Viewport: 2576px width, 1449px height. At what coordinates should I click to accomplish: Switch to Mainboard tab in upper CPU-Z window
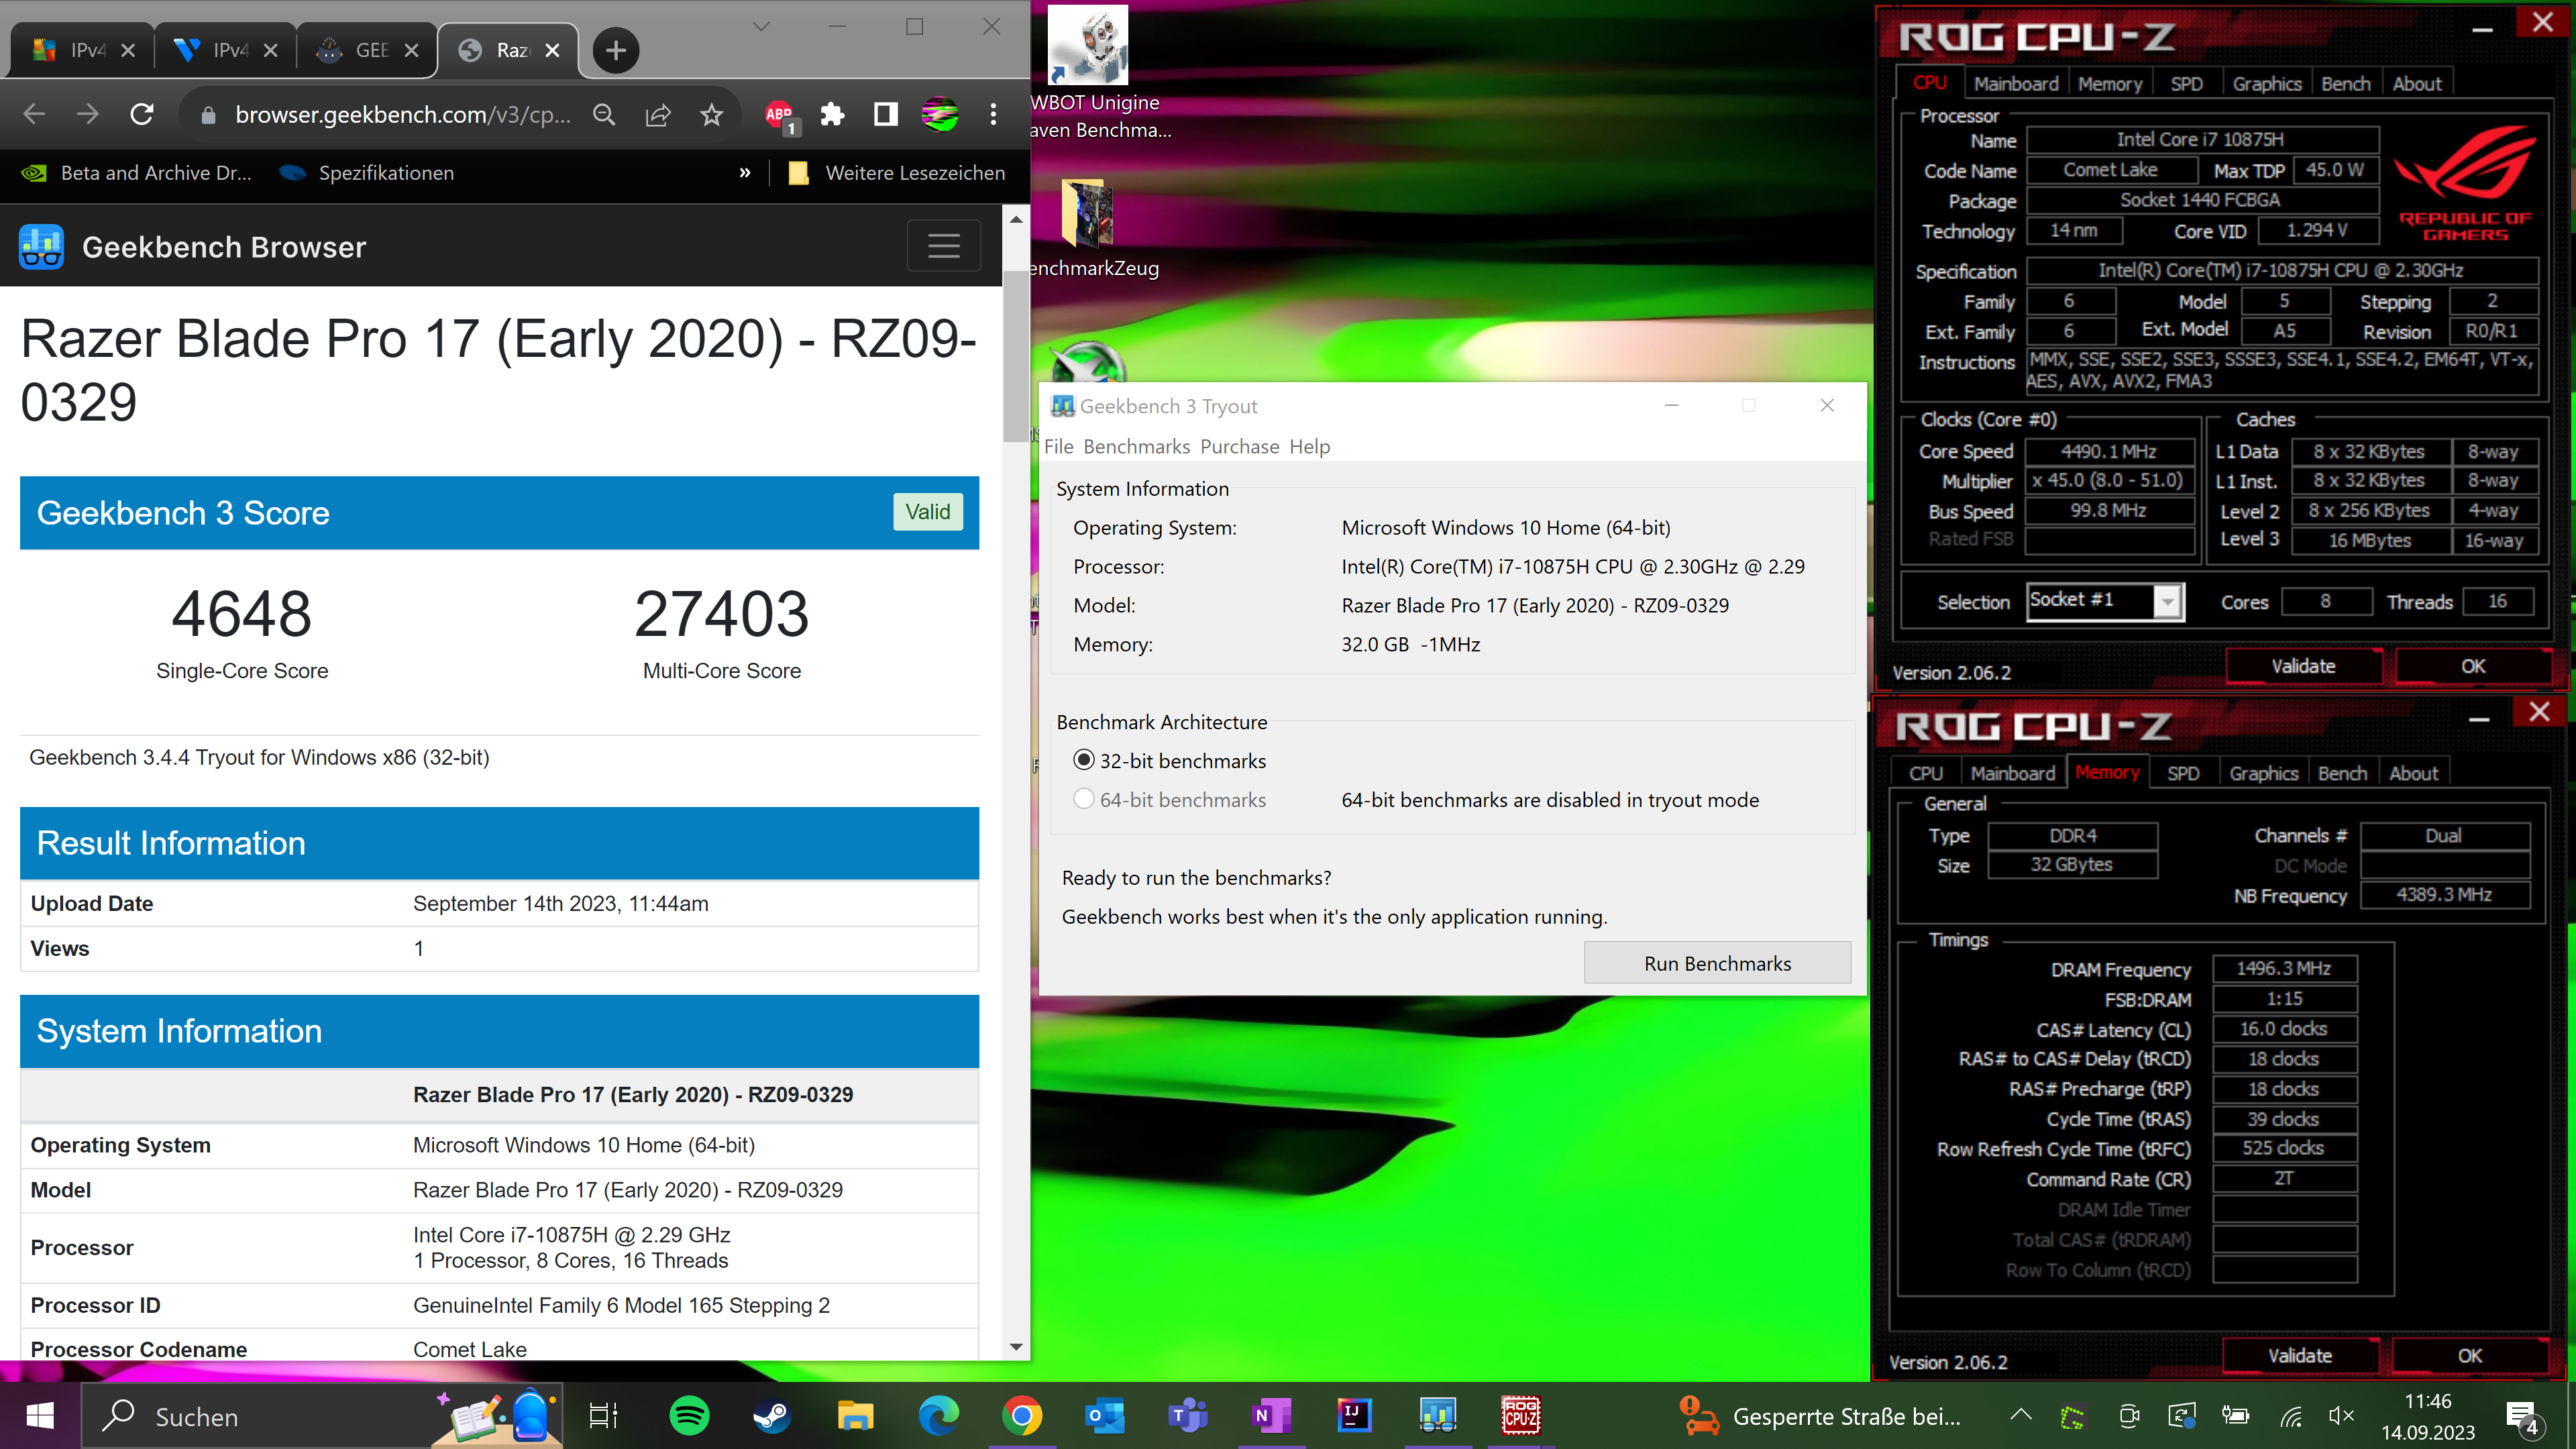[2015, 83]
